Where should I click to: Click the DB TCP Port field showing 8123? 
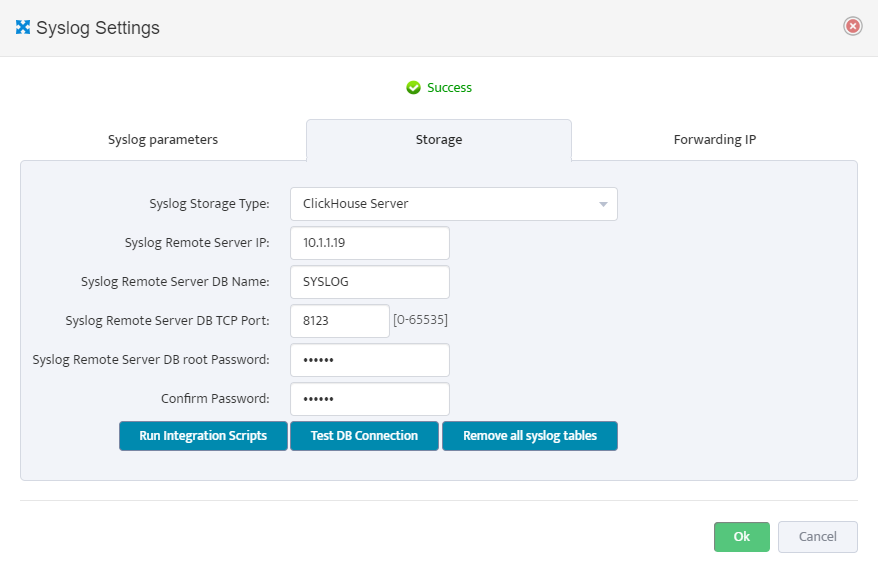pyautogui.click(x=339, y=321)
